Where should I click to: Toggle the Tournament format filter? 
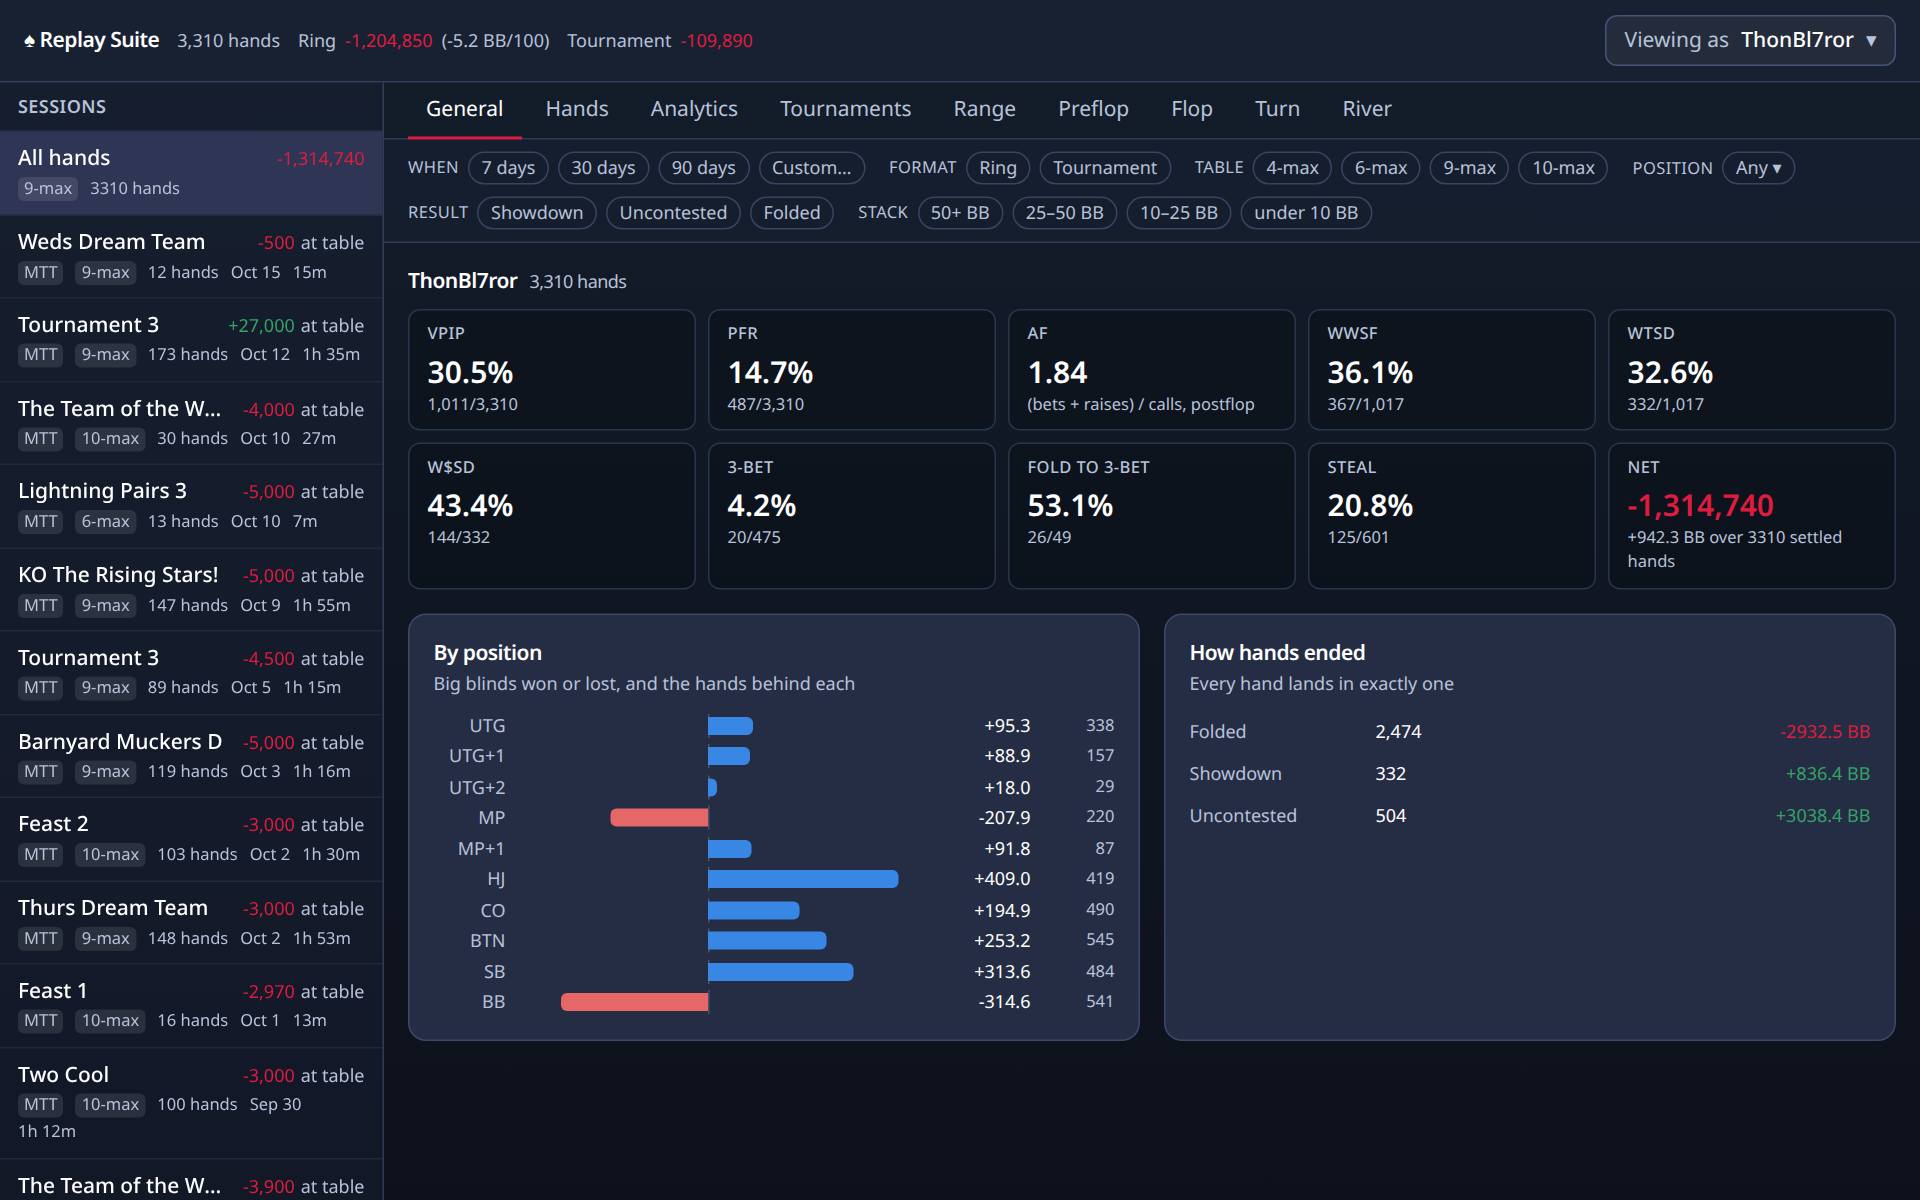coord(1104,168)
